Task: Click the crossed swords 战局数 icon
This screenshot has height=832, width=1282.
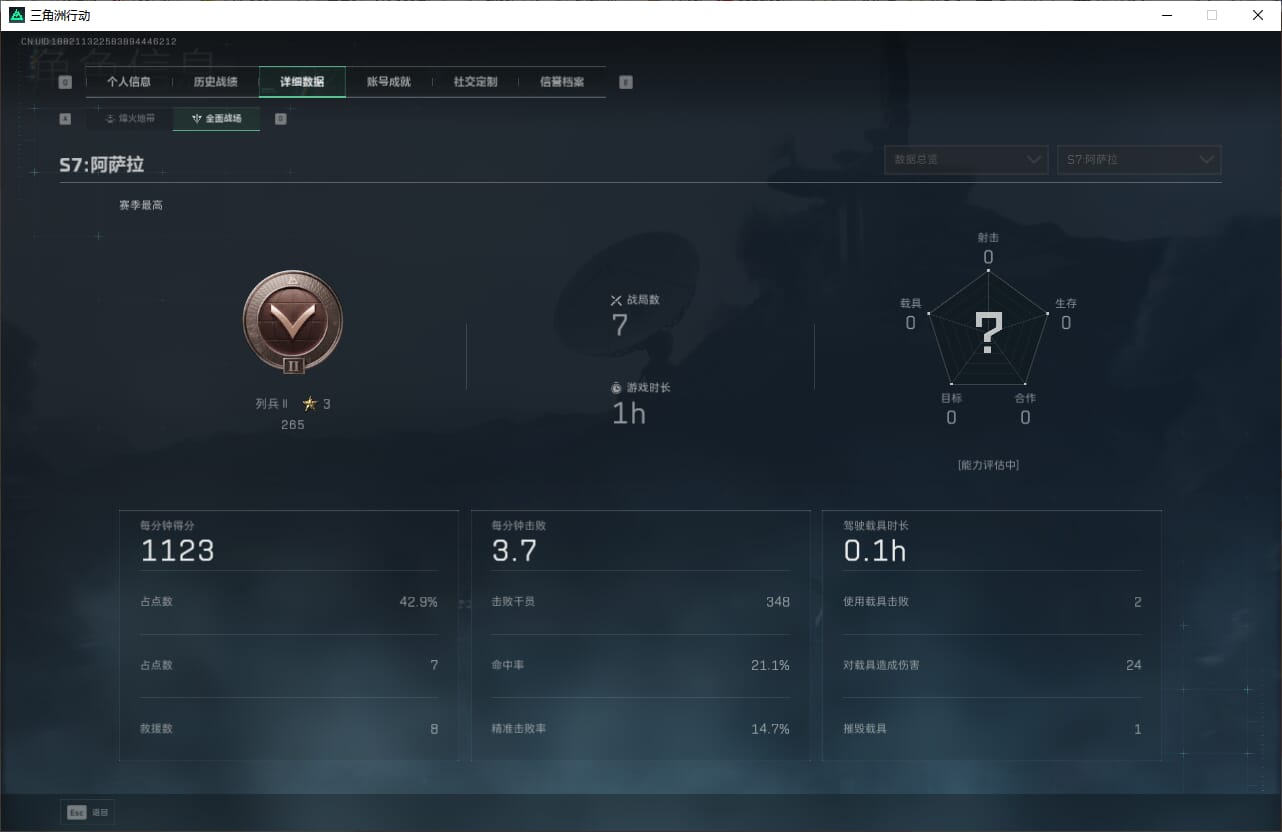Action: coord(616,300)
